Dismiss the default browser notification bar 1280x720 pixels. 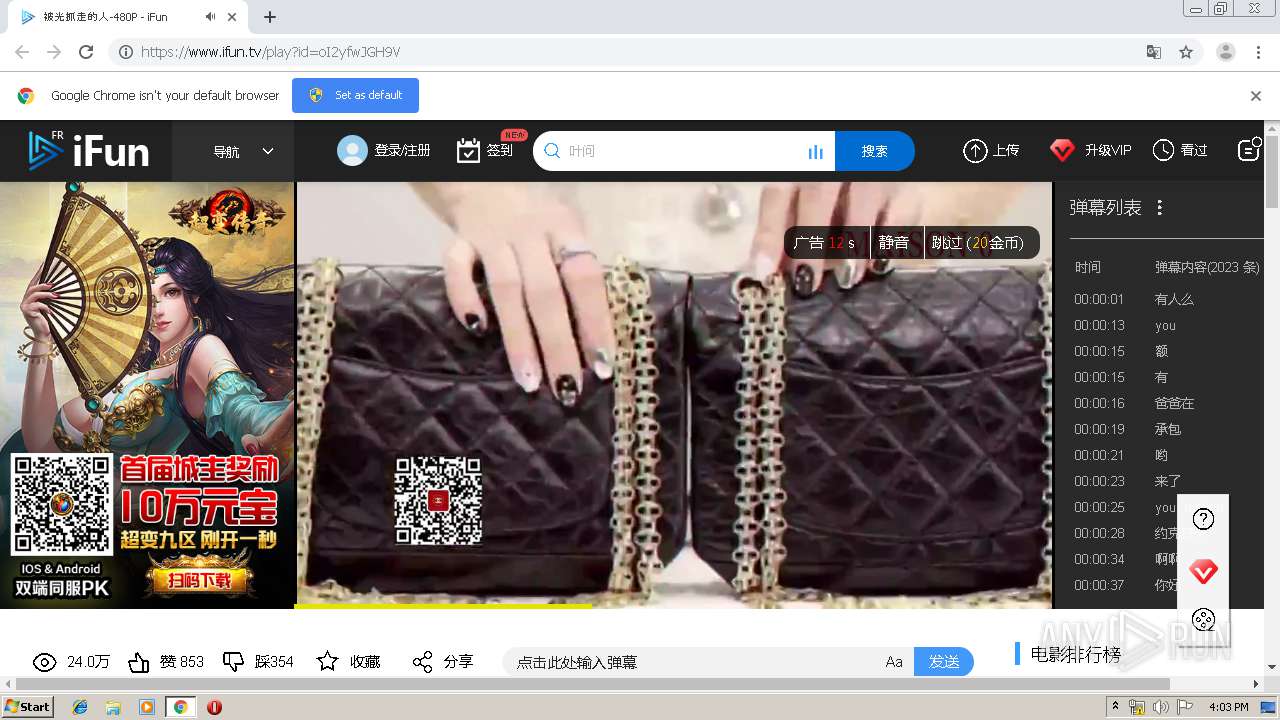[1256, 96]
